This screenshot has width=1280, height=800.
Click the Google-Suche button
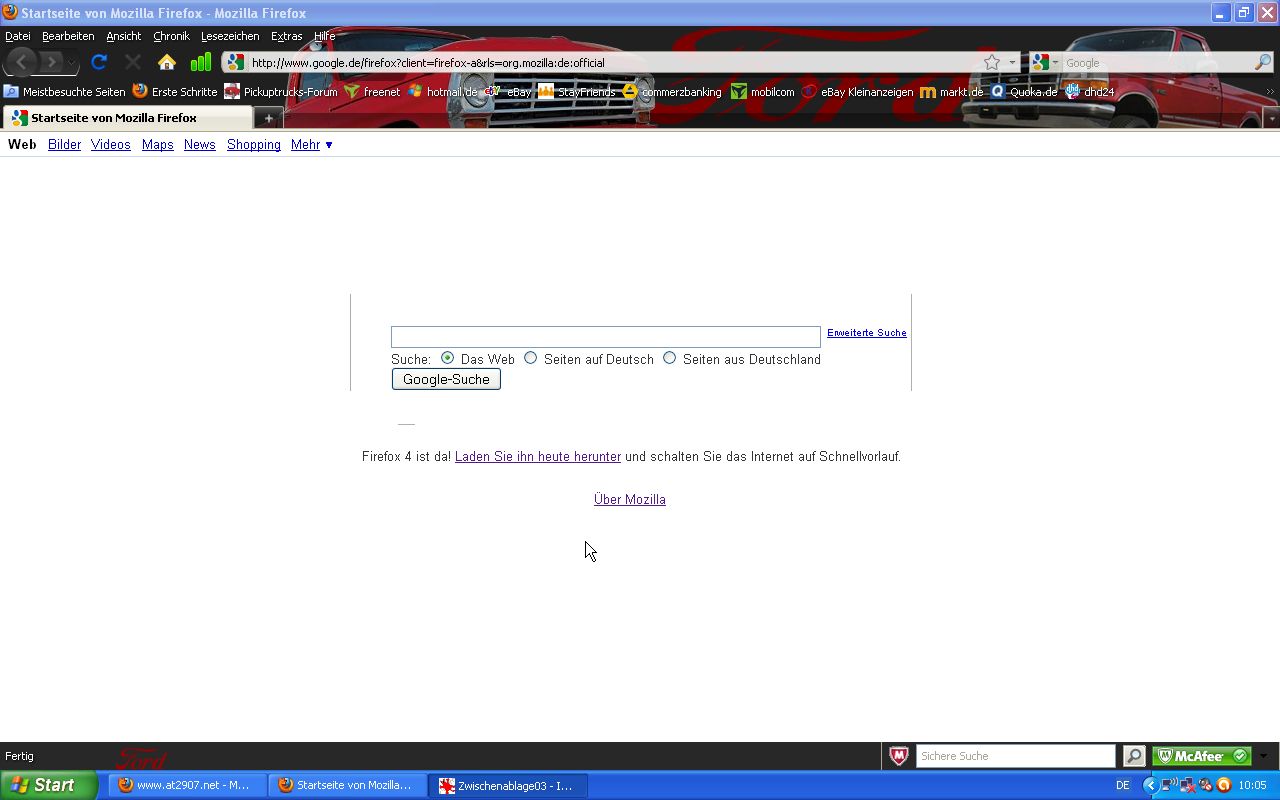coord(446,379)
